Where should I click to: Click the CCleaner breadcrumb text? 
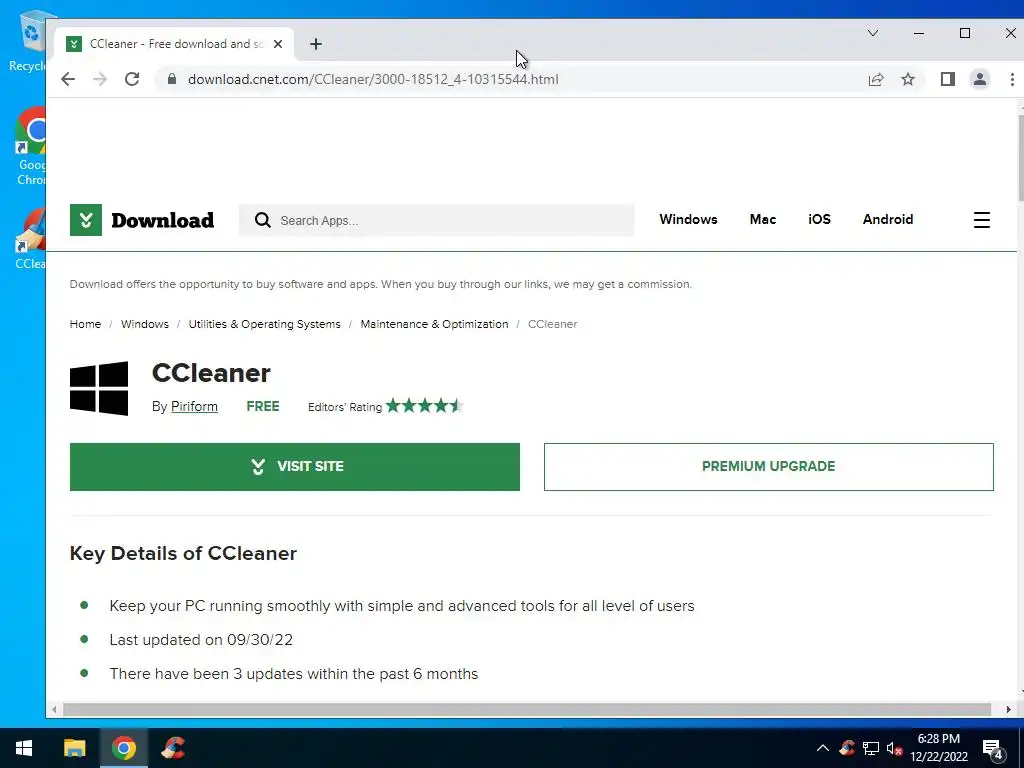[552, 324]
